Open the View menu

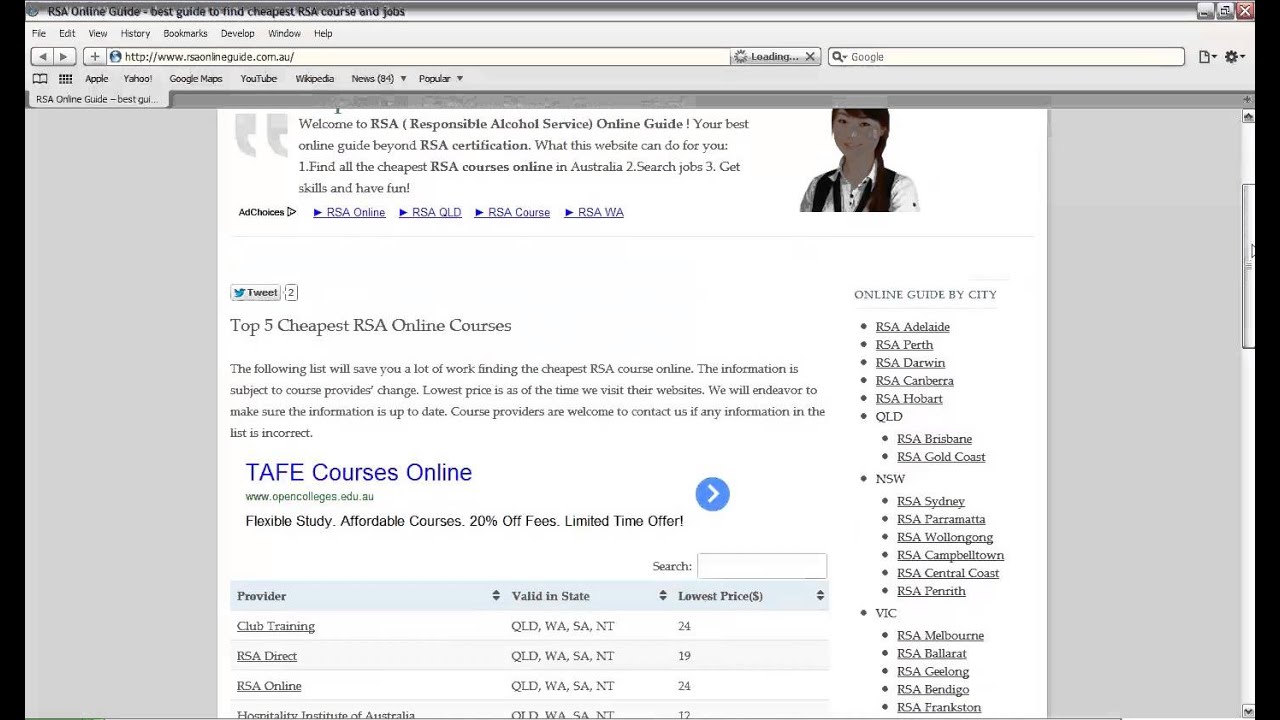[98, 33]
